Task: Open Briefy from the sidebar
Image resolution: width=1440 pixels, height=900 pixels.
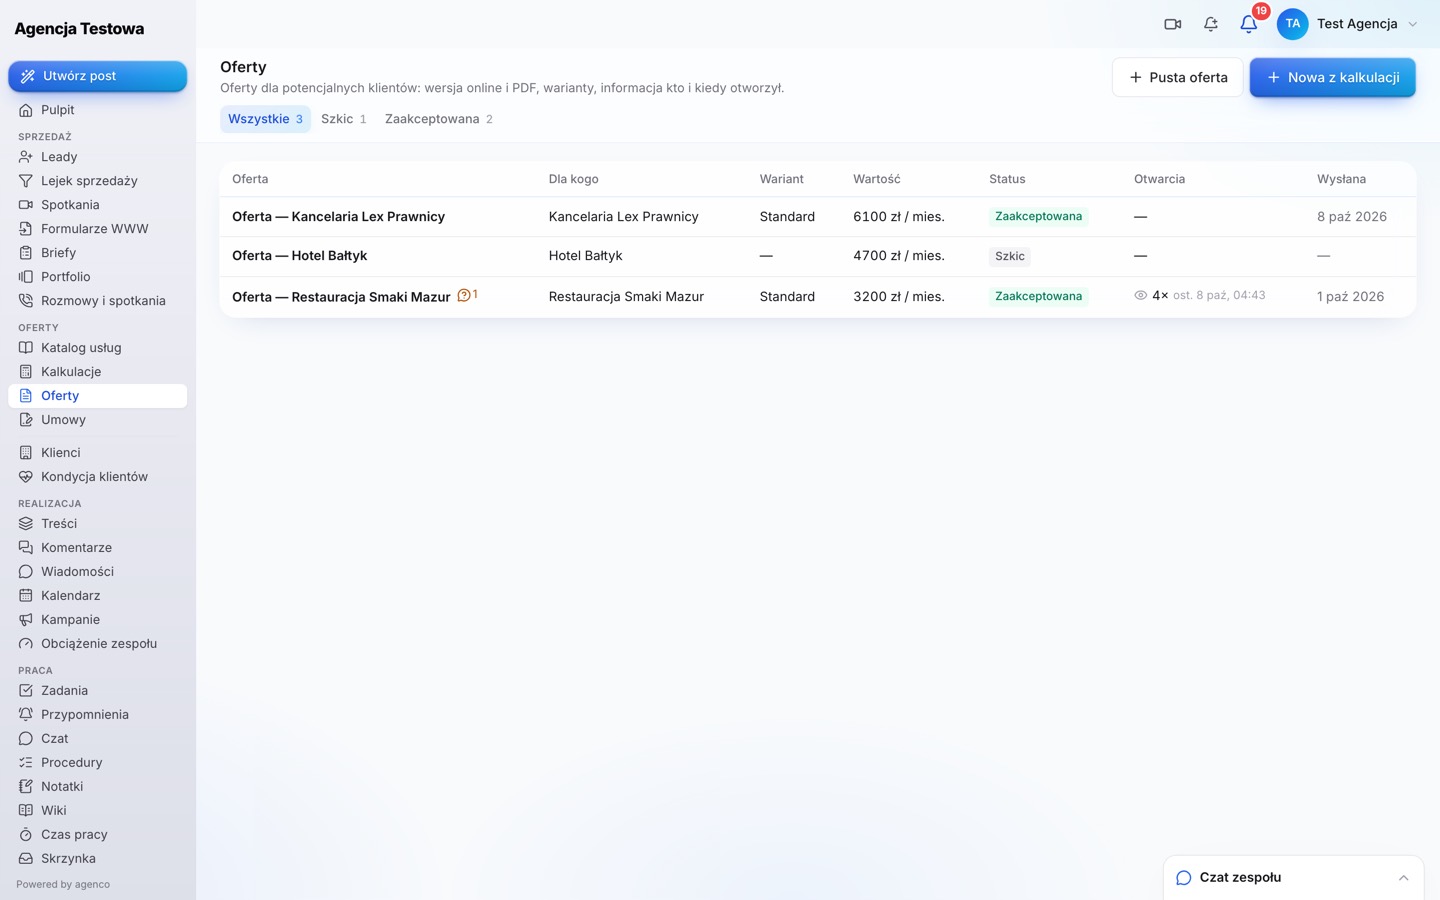Action: pos(97,253)
